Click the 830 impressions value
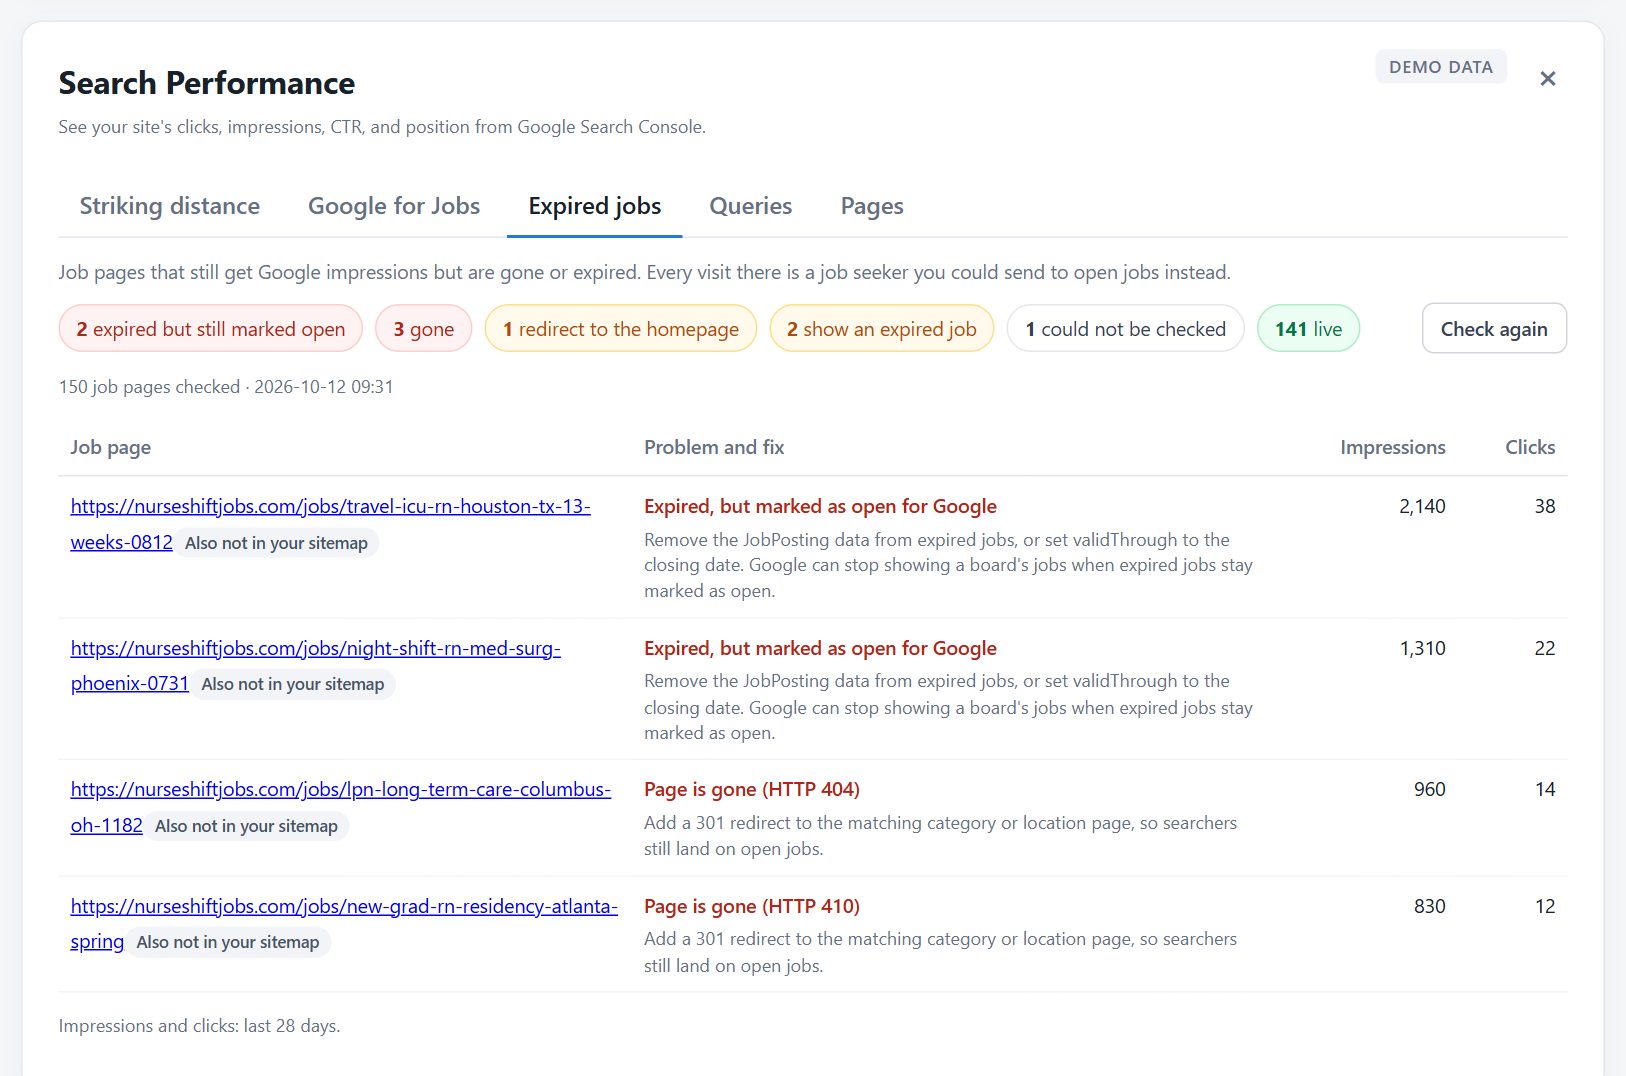Image resolution: width=1626 pixels, height=1076 pixels. click(x=1430, y=907)
